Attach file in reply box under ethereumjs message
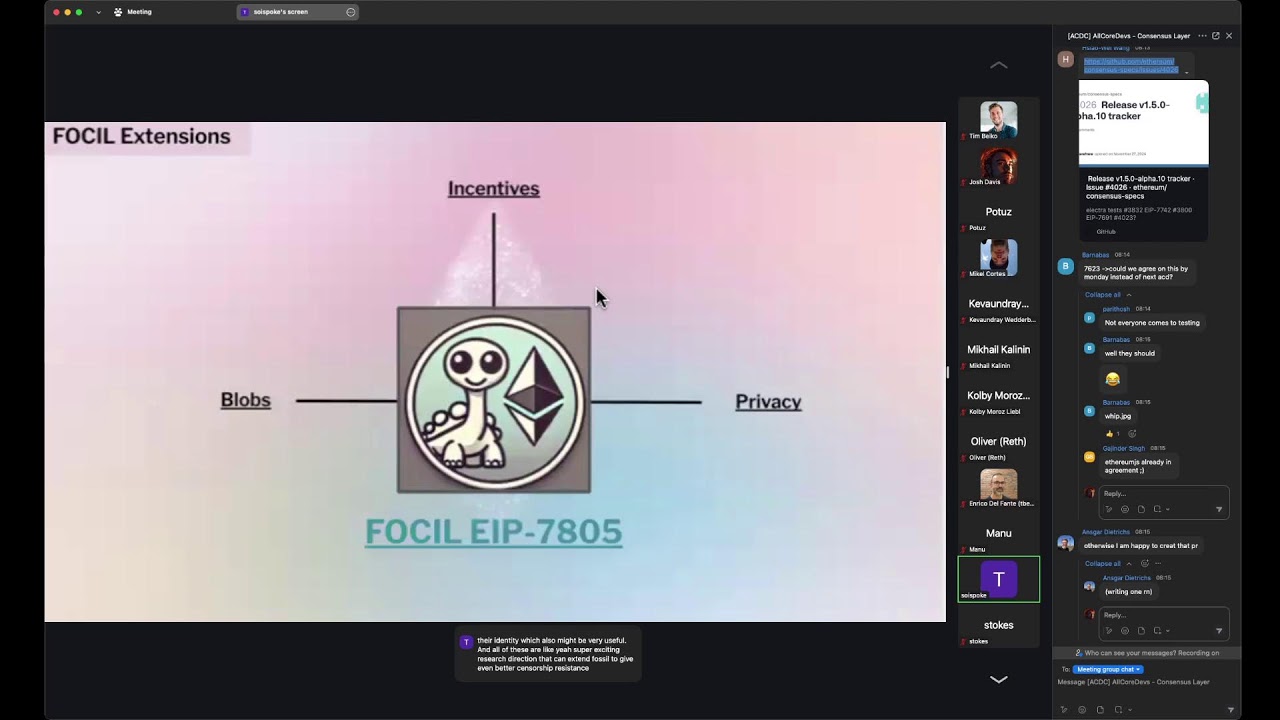 pyautogui.click(x=1141, y=509)
